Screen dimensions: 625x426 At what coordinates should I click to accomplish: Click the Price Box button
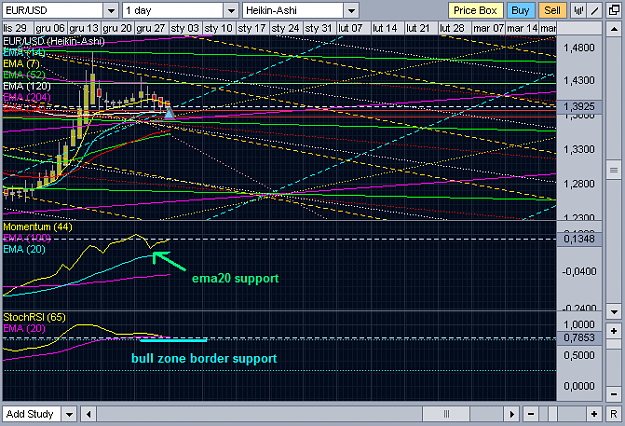(476, 10)
